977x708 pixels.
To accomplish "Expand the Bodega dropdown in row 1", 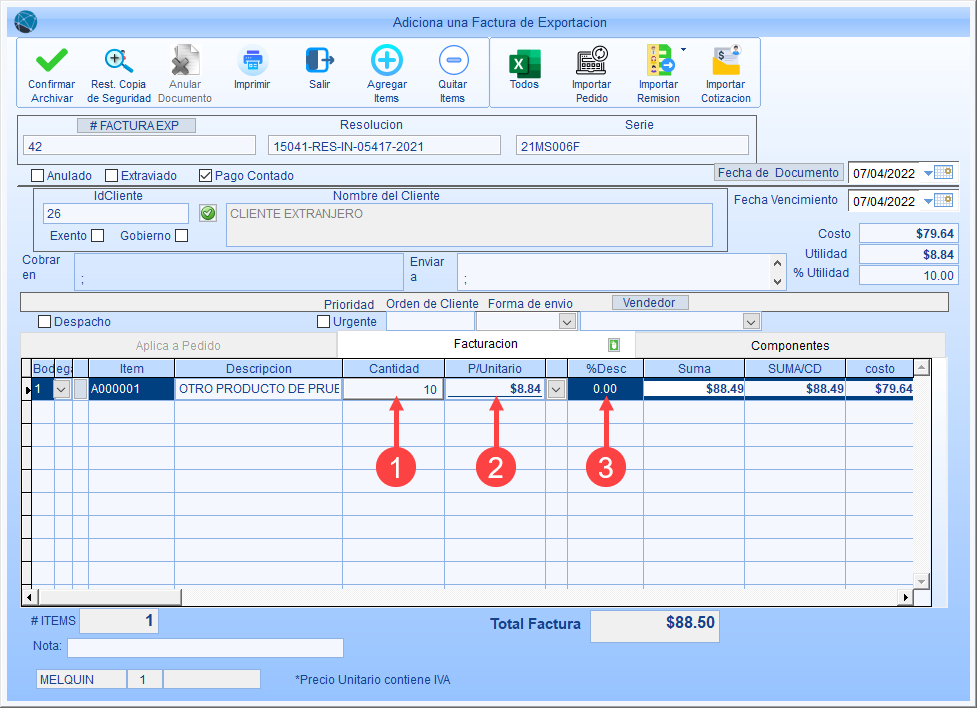I will click(61, 390).
